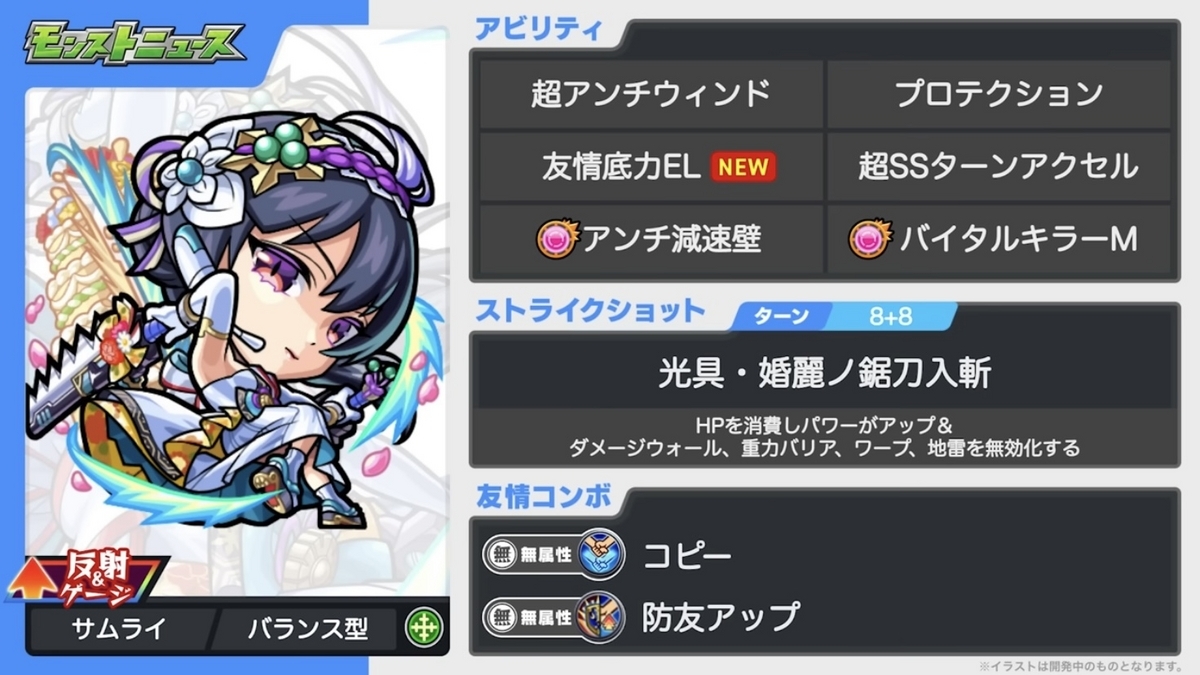
Task: Click the pink gauge icon beside アンチ減速壁
Action: pos(555,239)
